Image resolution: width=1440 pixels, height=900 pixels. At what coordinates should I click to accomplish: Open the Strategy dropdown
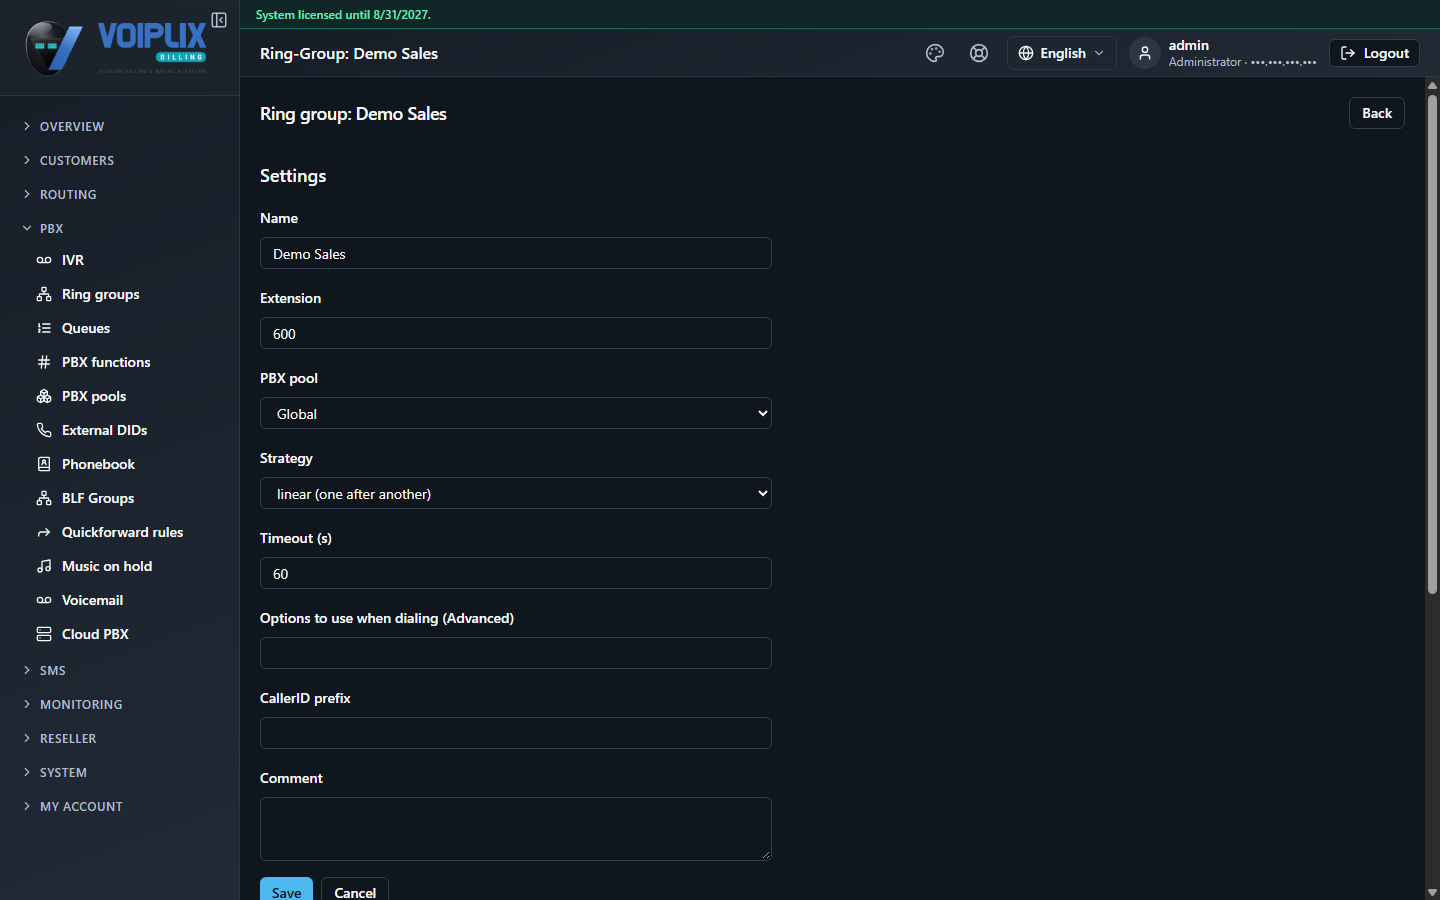click(516, 493)
